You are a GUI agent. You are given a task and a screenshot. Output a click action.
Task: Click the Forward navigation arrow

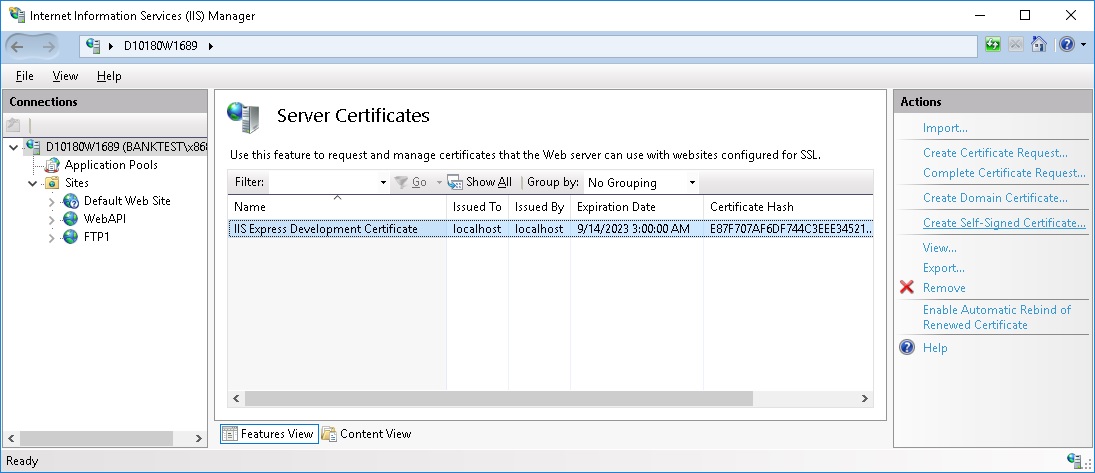pyautogui.click(x=49, y=46)
